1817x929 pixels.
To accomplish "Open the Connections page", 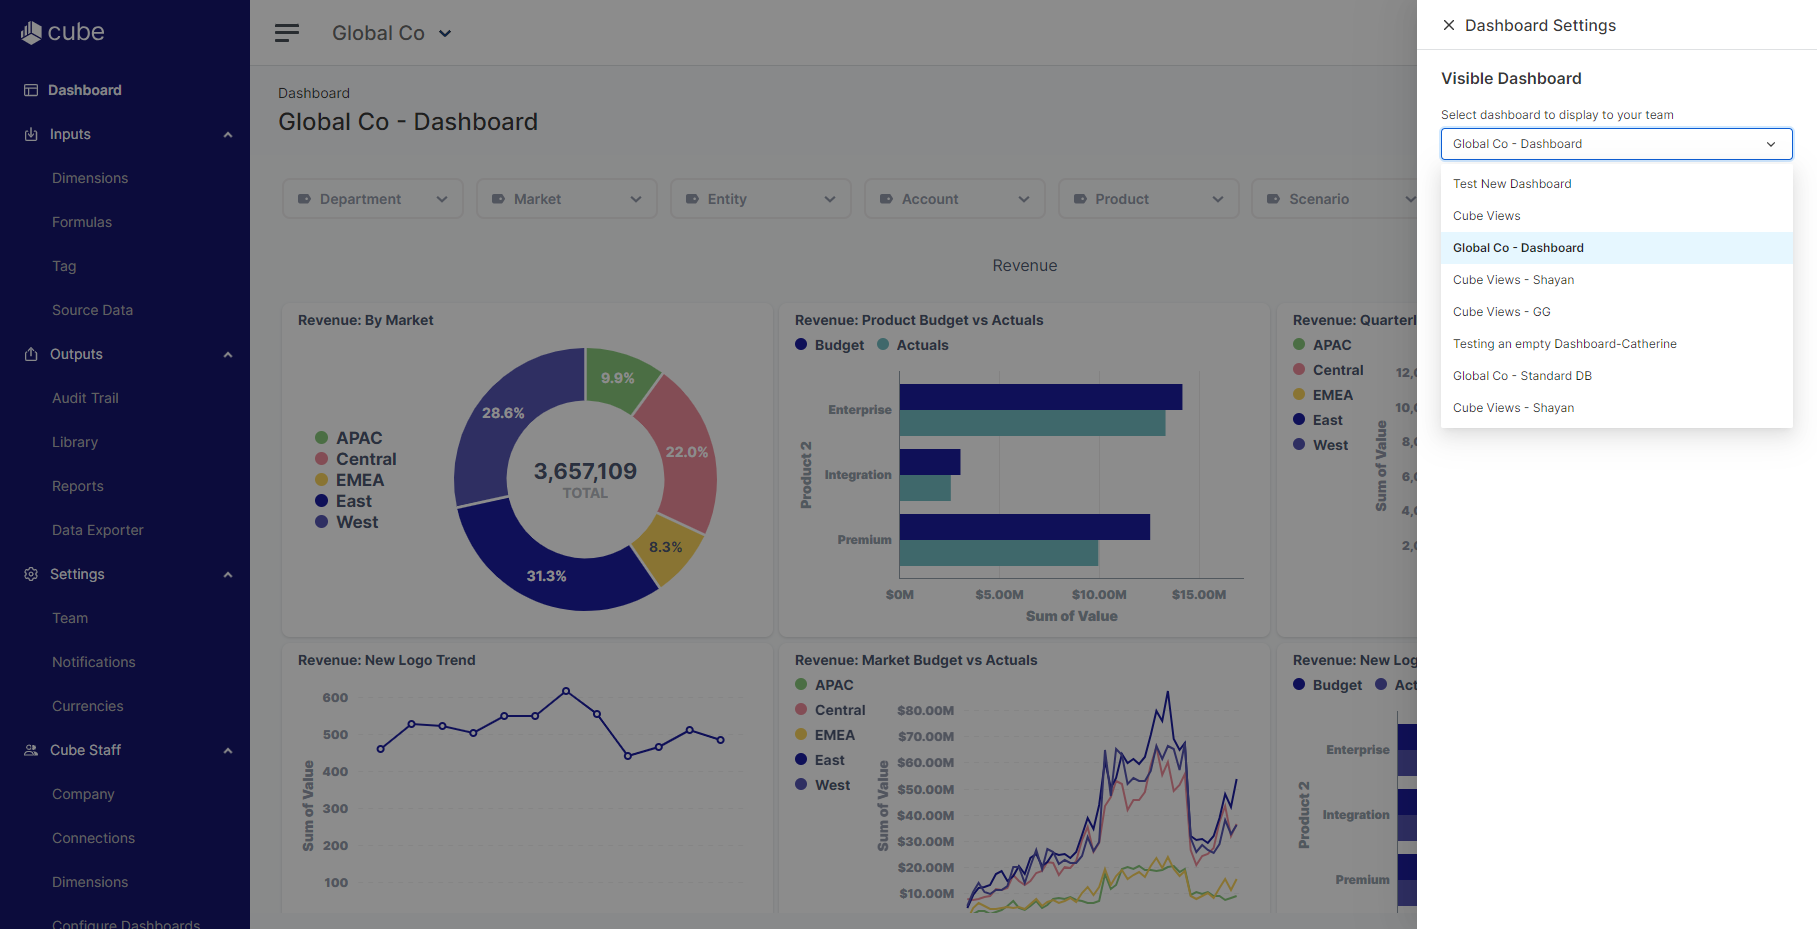I will [x=93, y=838].
